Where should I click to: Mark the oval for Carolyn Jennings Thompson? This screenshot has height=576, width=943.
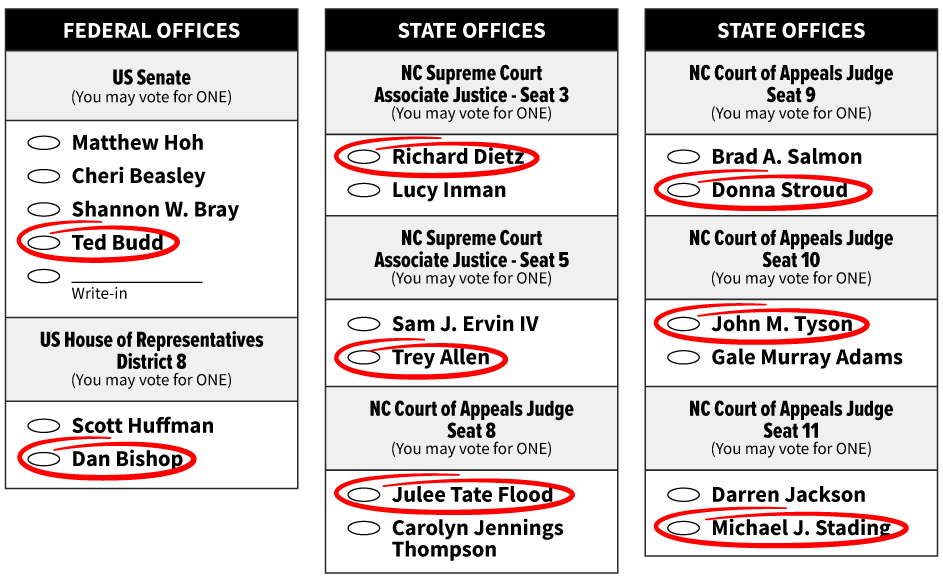[x=364, y=529]
